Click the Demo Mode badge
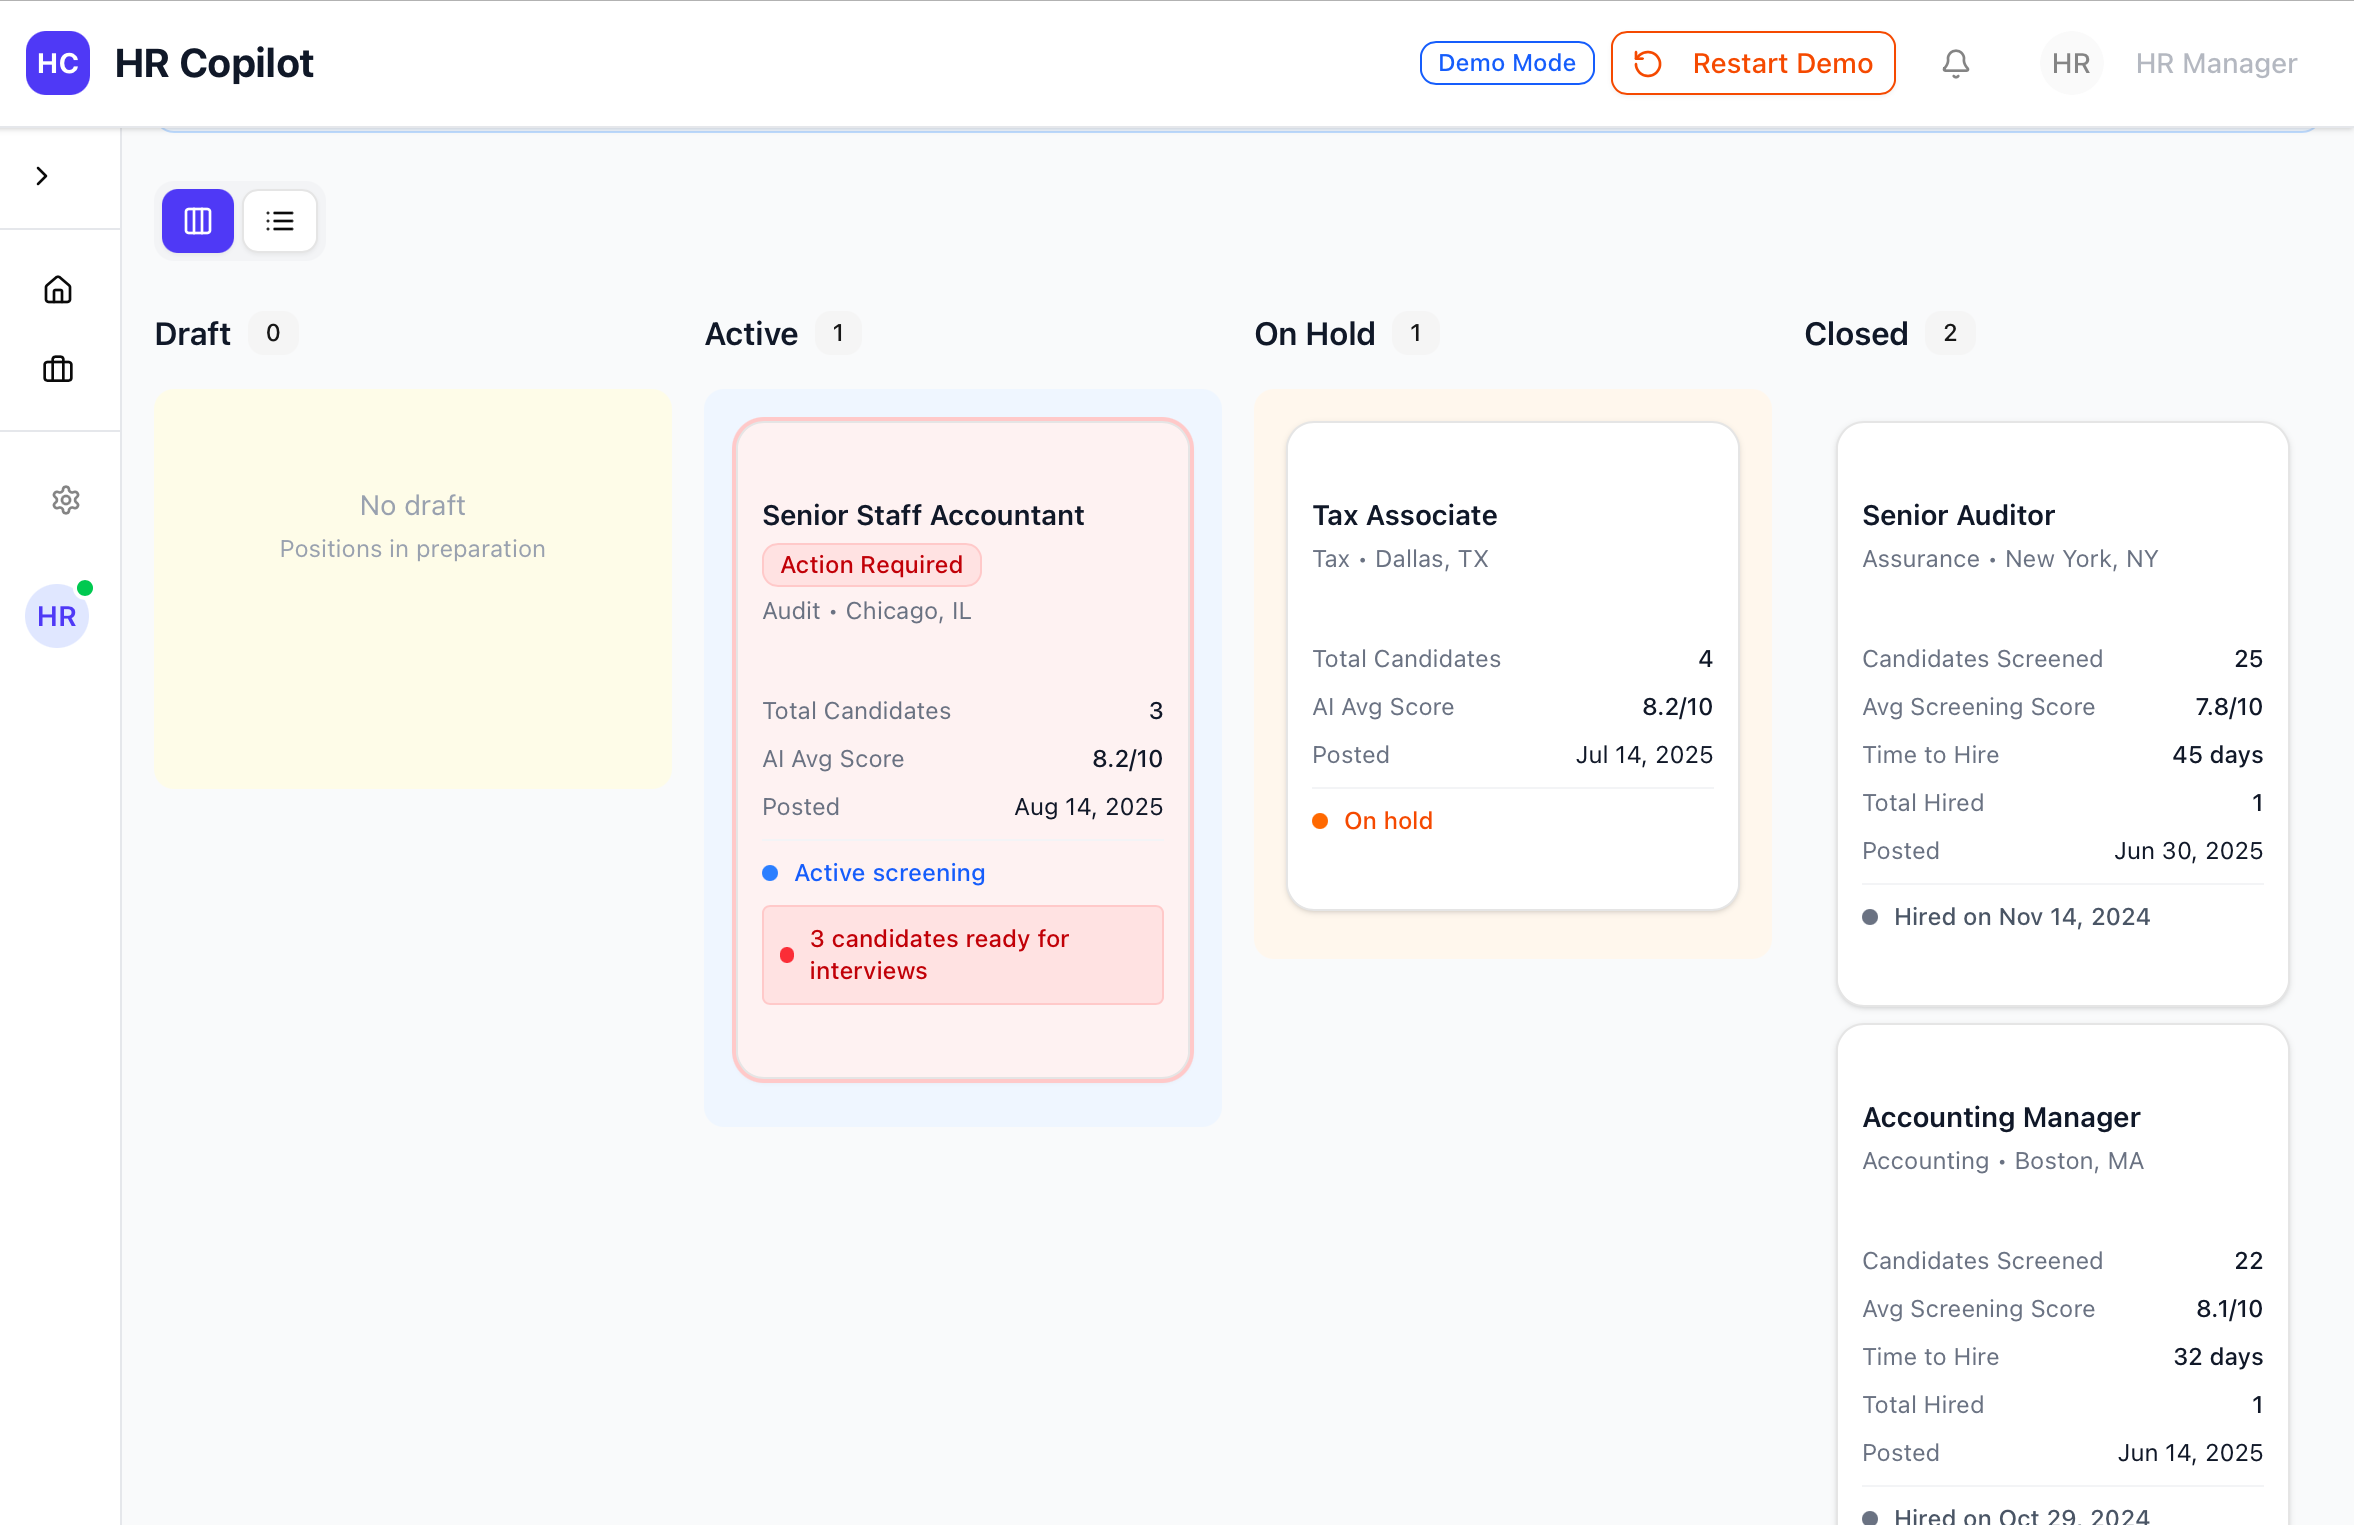 pyautogui.click(x=1506, y=63)
